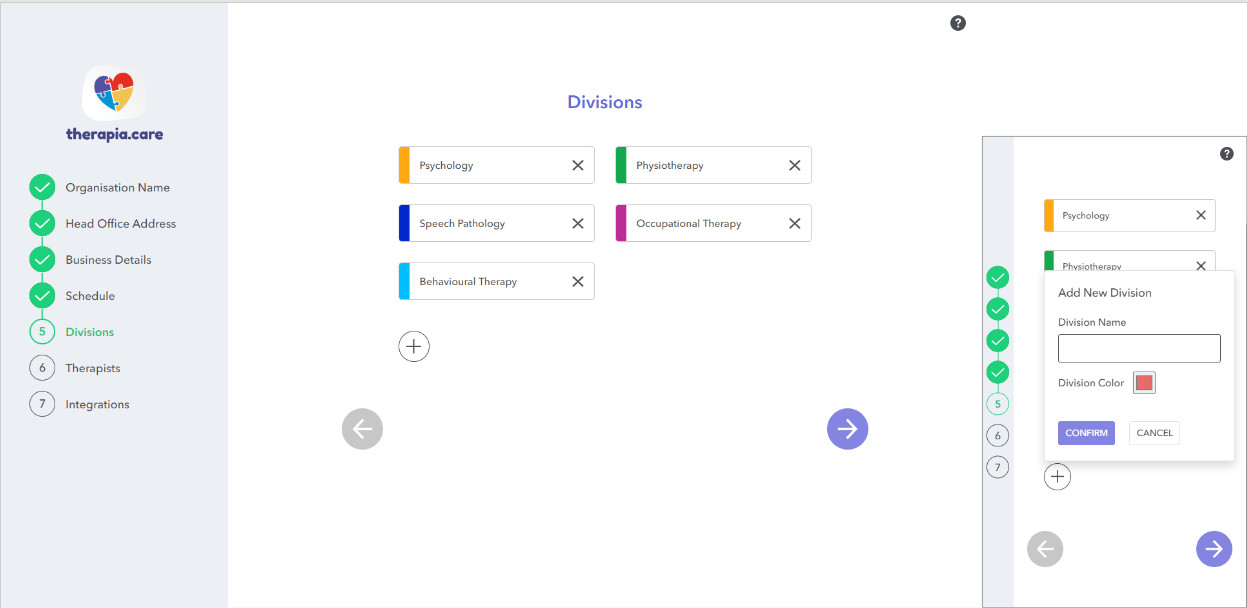Remove the Psychology division in main panel
1248x608 pixels.
pyautogui.click(x=577, y=166)
